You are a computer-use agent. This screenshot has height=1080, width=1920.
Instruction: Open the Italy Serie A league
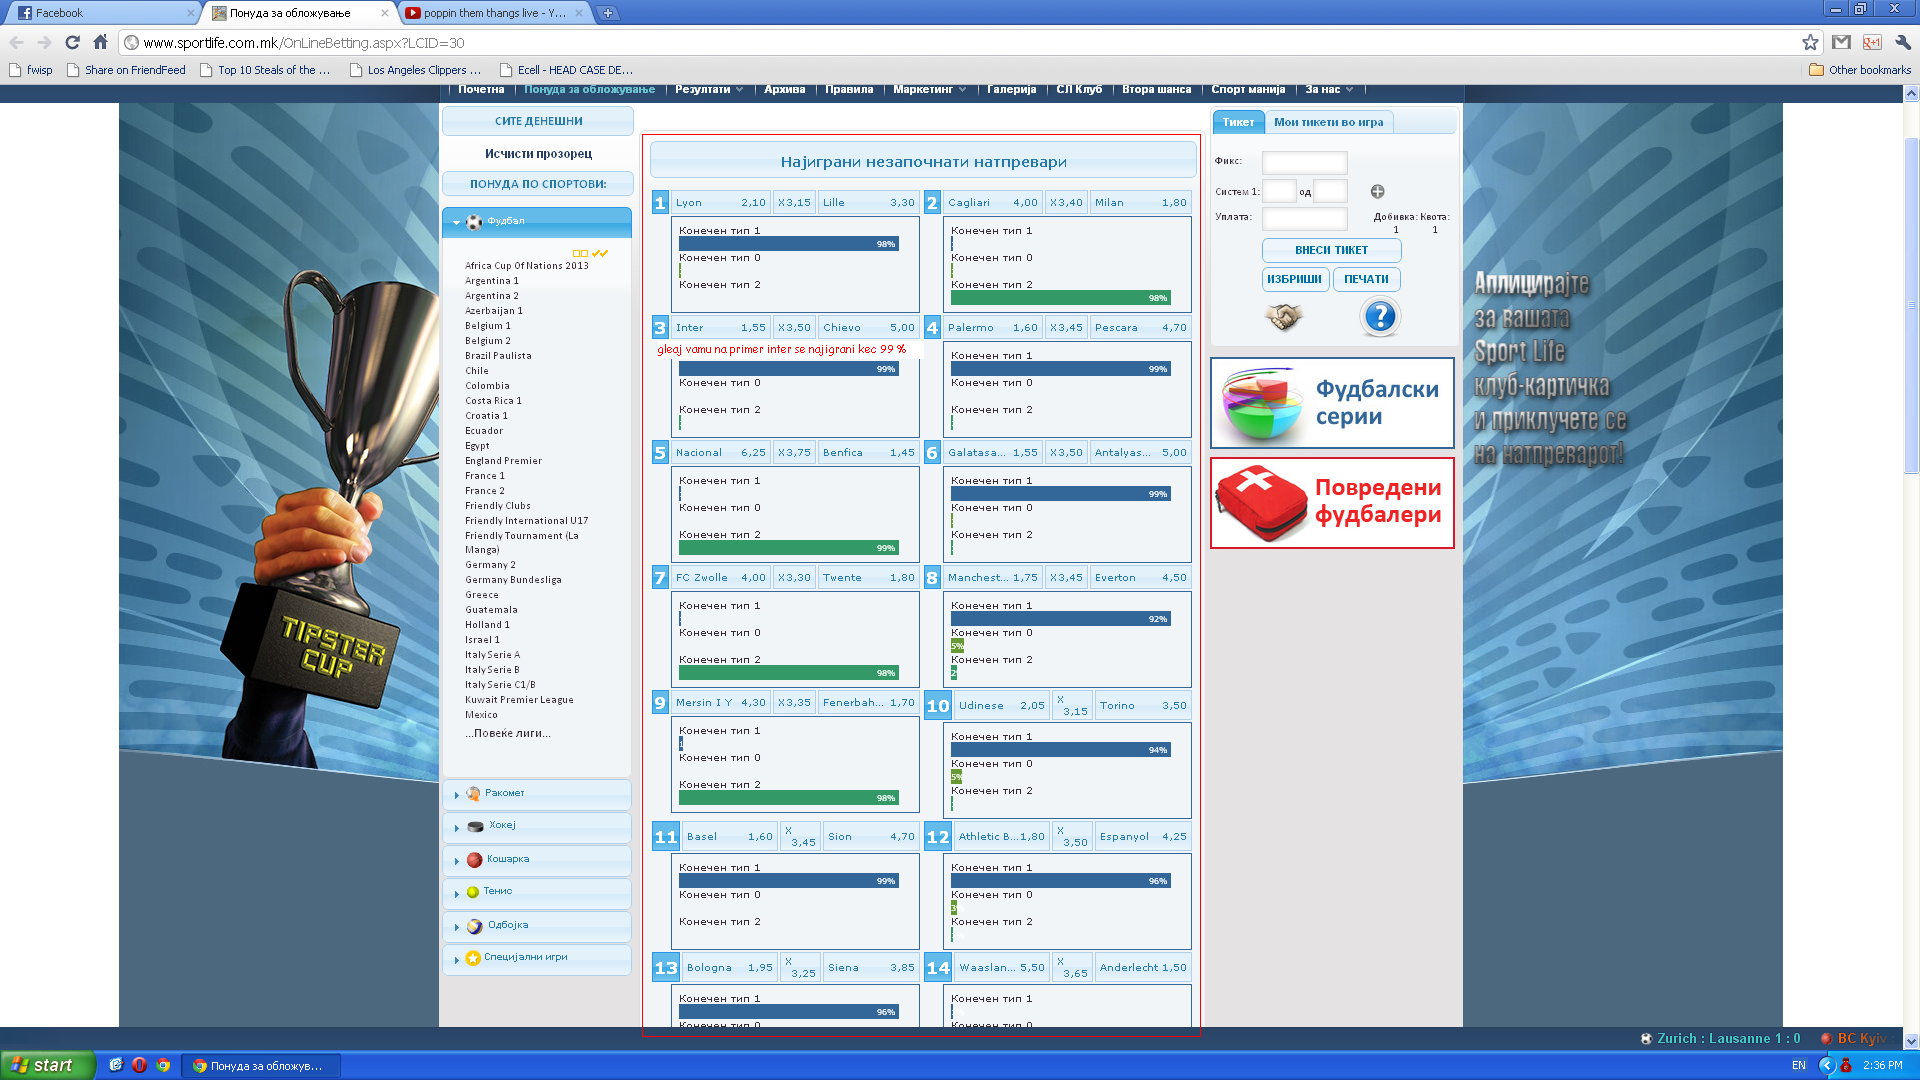pos(492,655)
